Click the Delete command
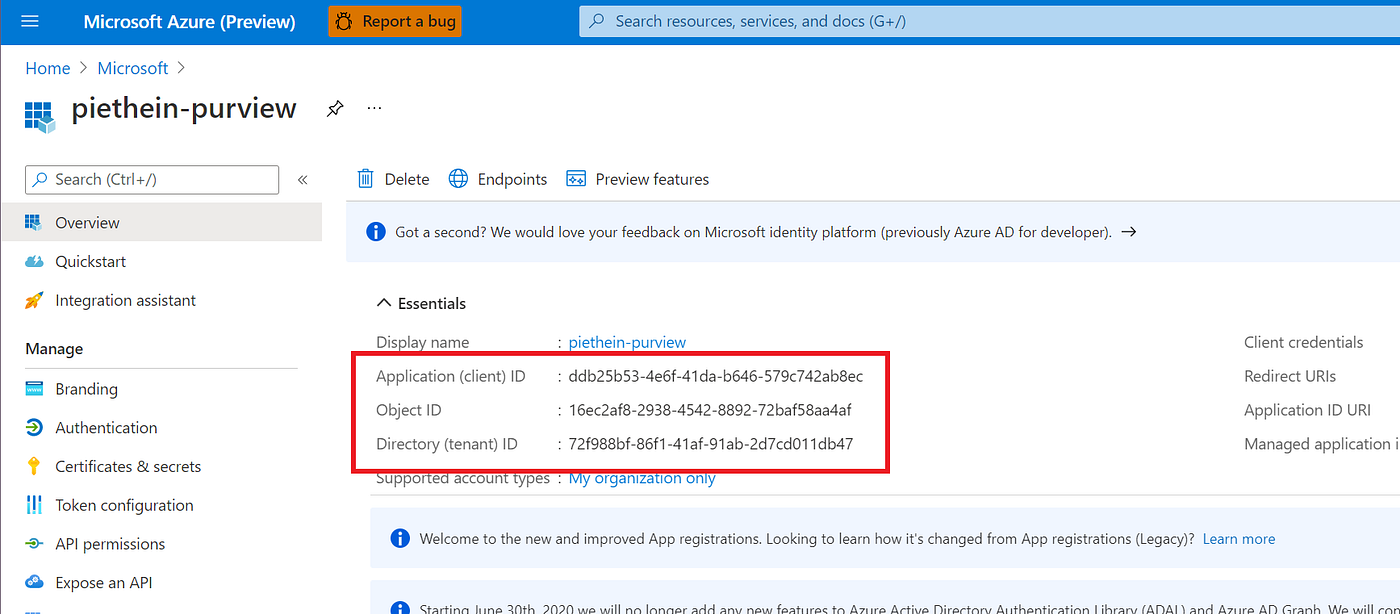 (x=393, y=179)
